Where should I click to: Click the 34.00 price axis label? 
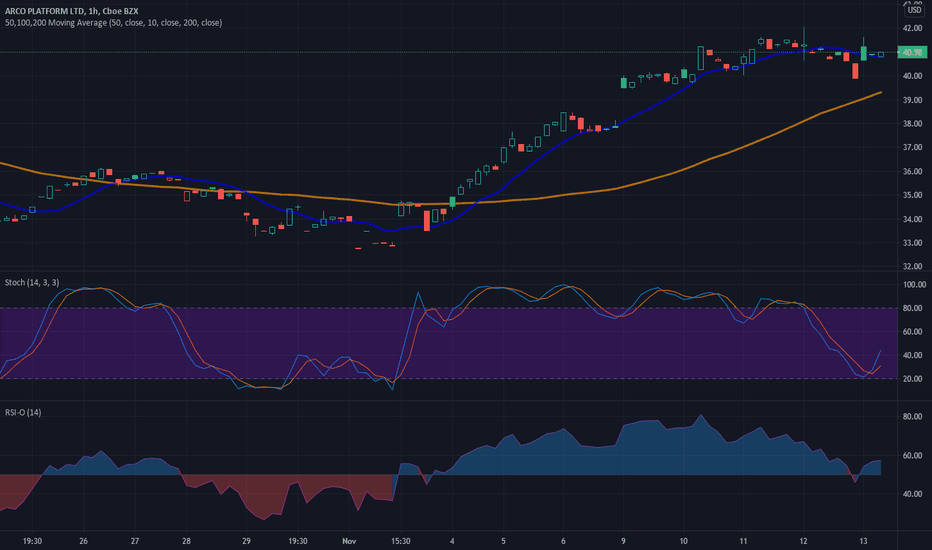[x=912, y=219]
